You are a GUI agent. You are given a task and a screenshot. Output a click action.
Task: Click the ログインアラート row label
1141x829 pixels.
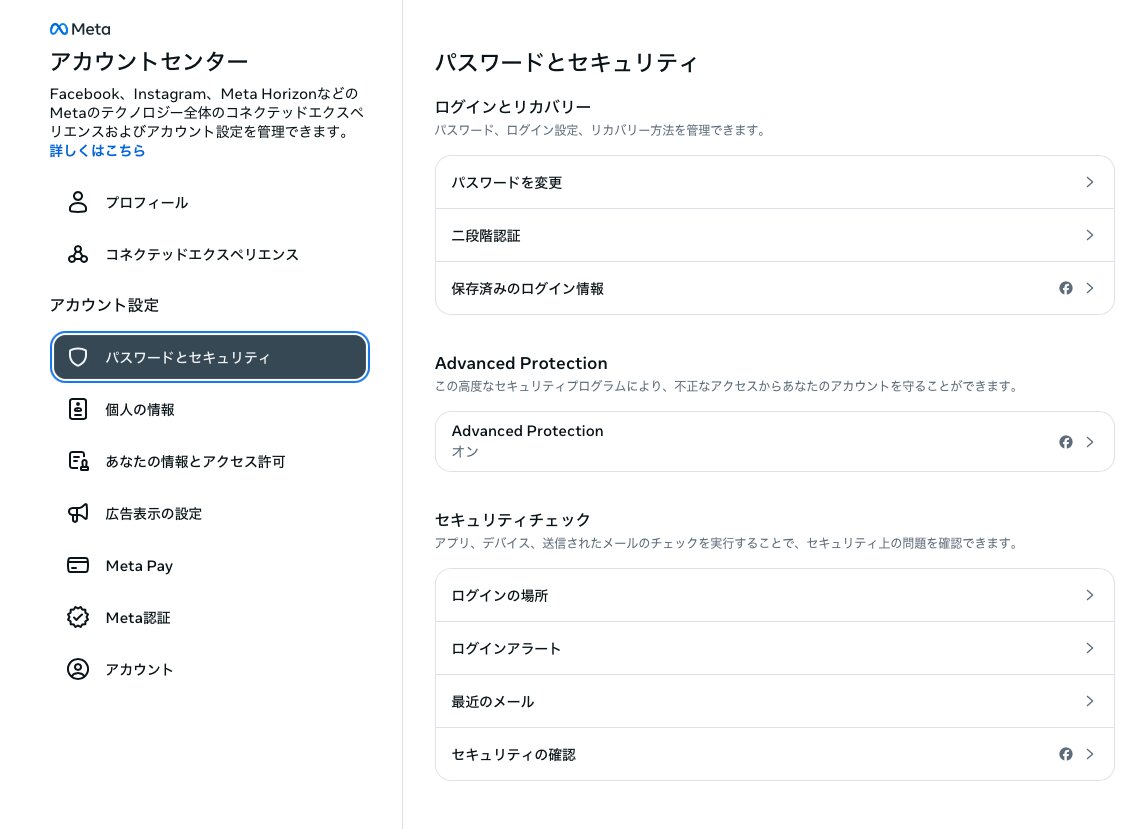[506, 648]
